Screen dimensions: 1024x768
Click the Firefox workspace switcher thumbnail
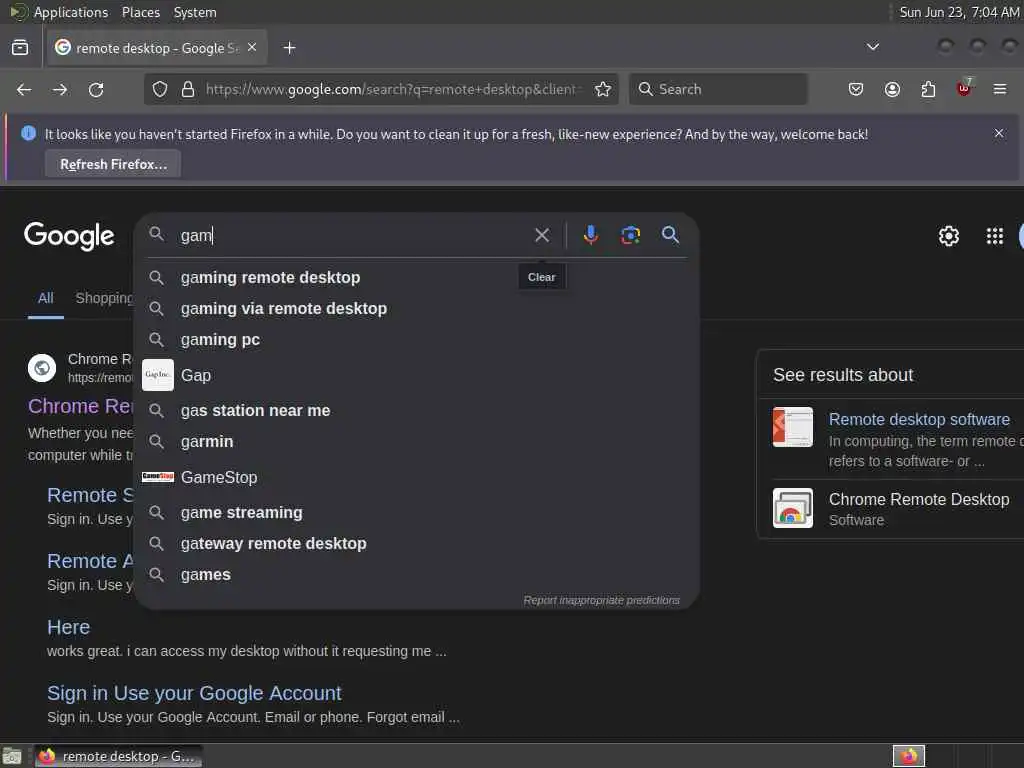coord(908,756)
